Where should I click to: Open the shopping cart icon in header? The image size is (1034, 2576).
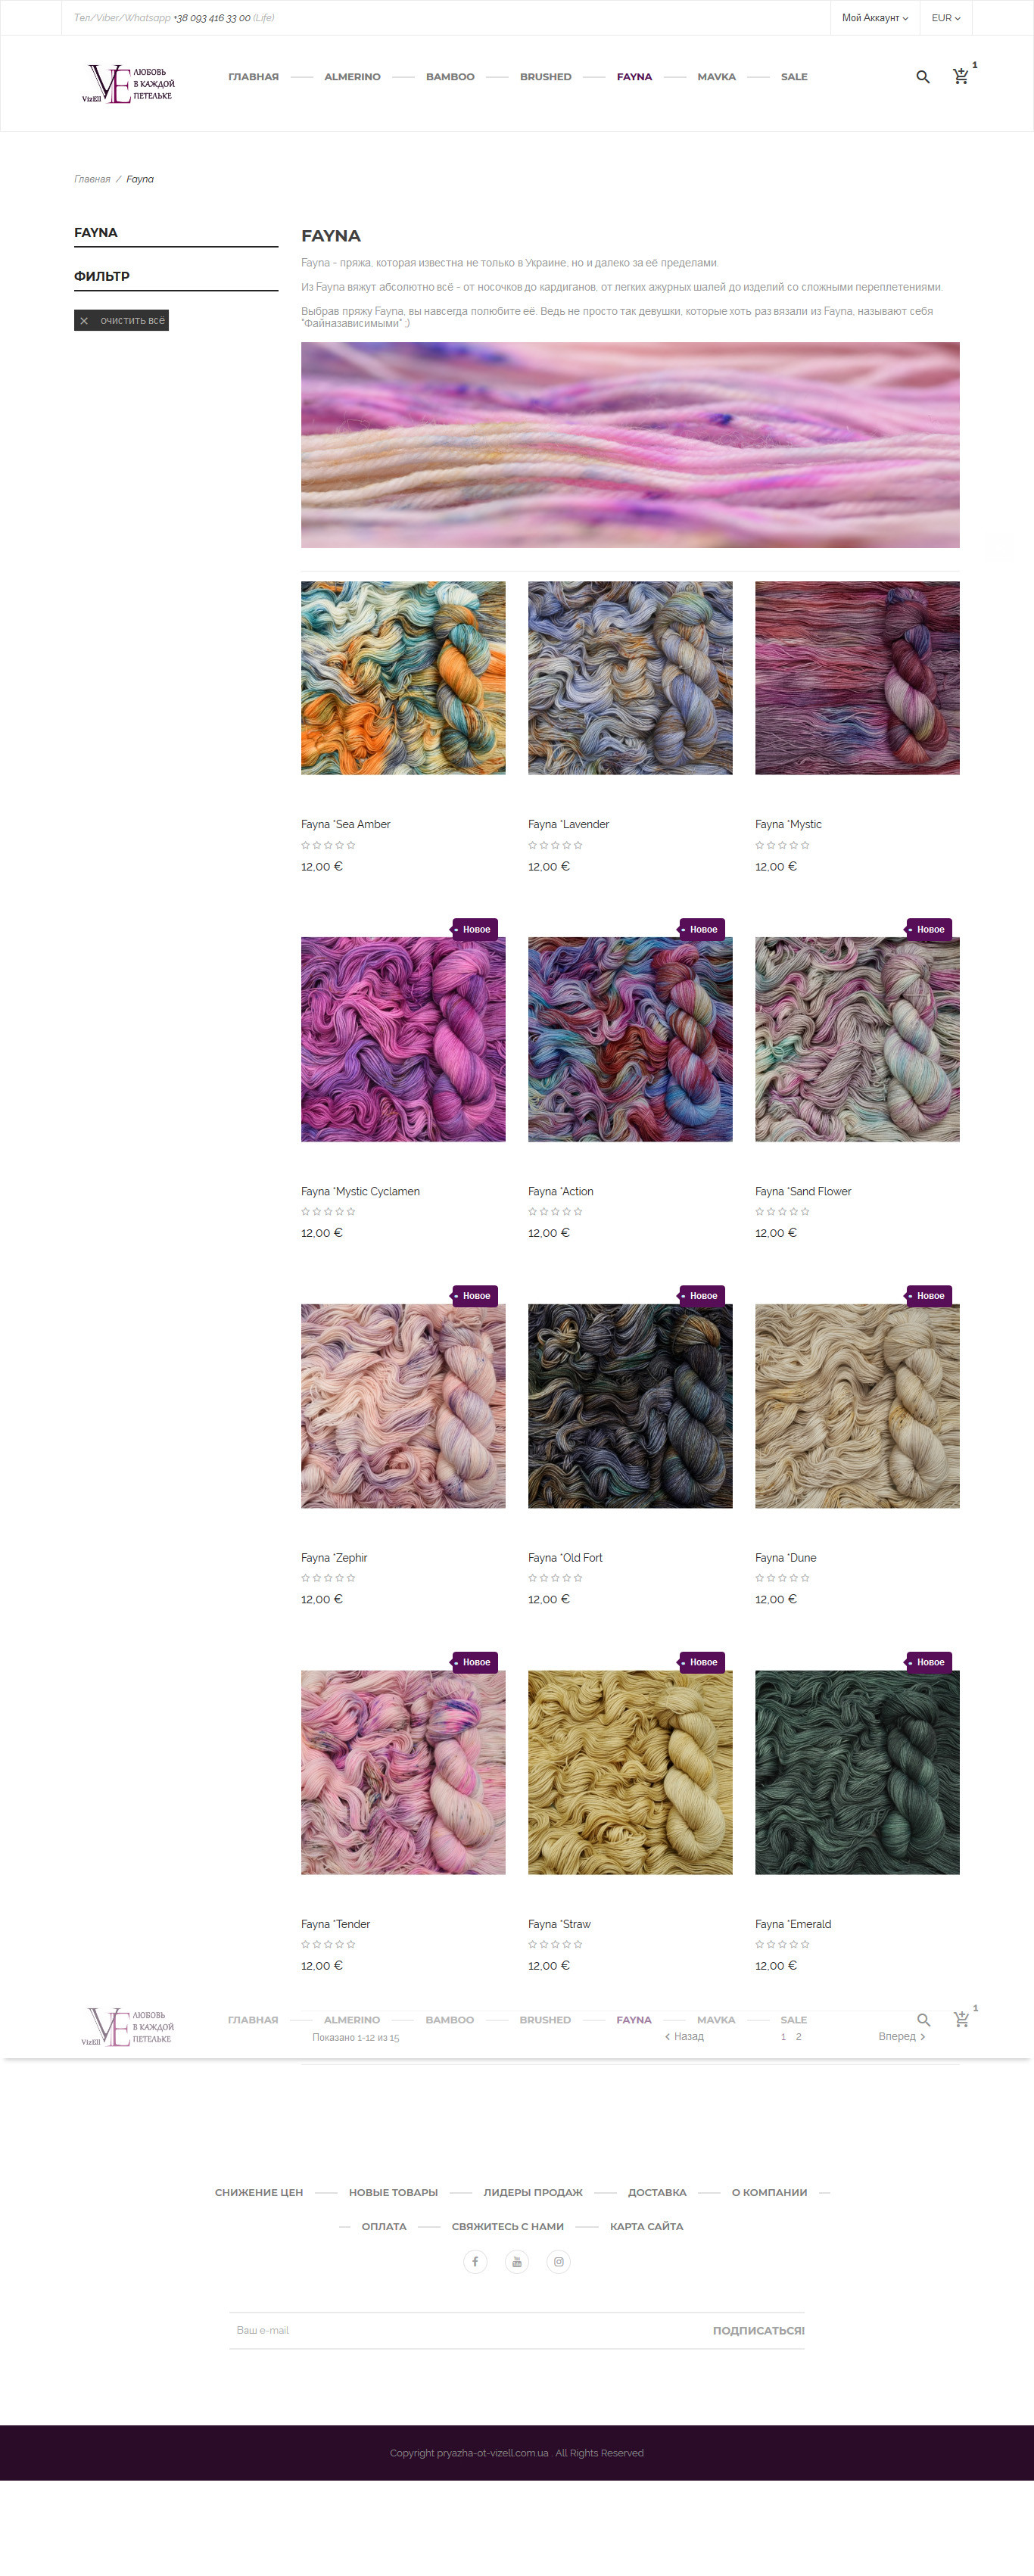960,76
